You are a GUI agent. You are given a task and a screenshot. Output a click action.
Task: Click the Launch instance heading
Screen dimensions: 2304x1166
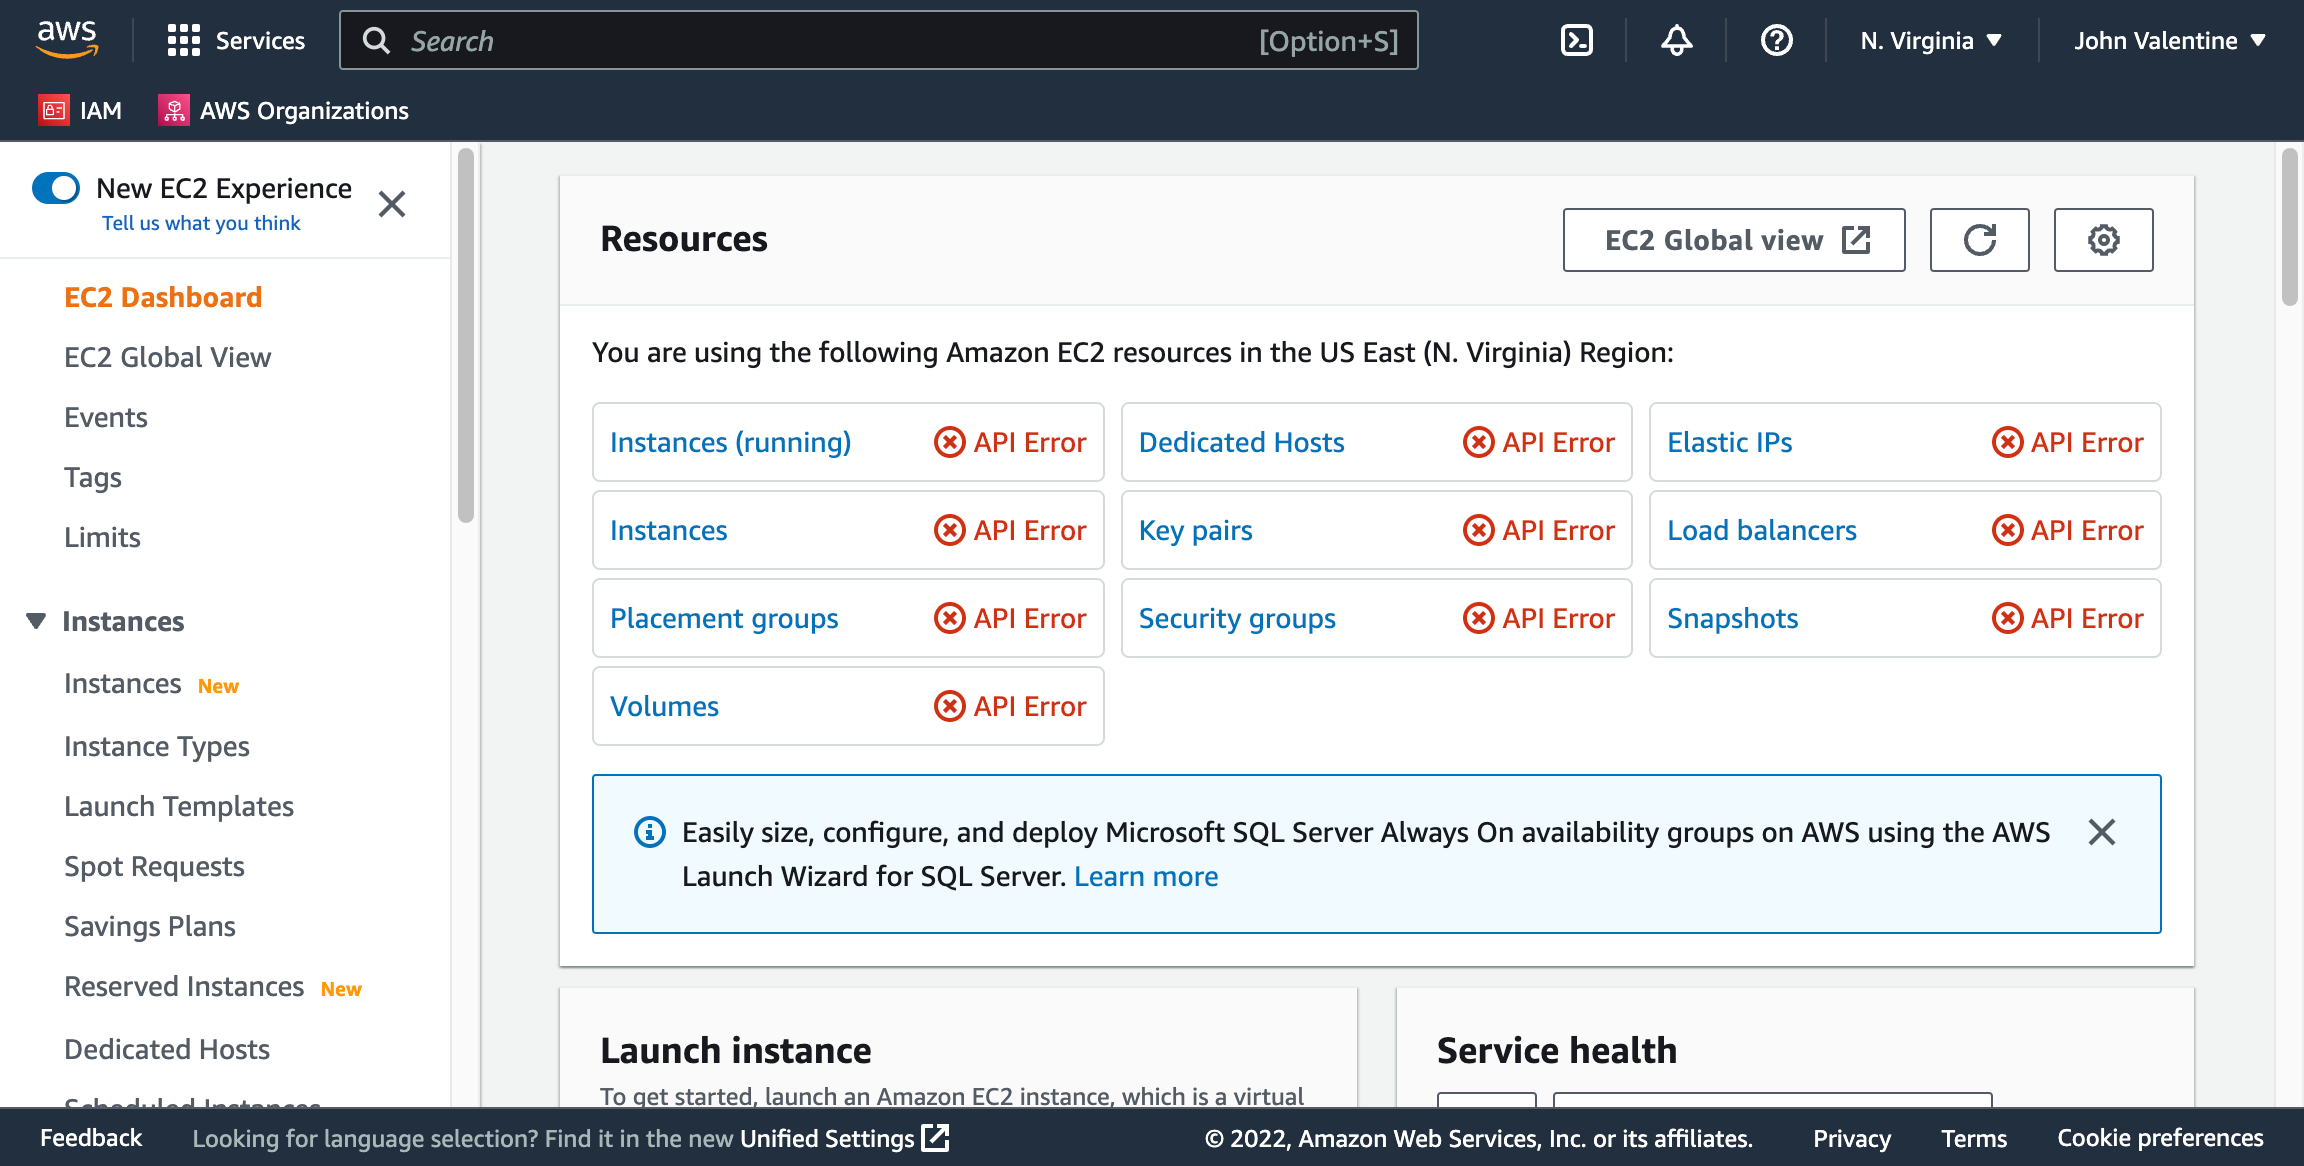click(x=736, y=1050)
